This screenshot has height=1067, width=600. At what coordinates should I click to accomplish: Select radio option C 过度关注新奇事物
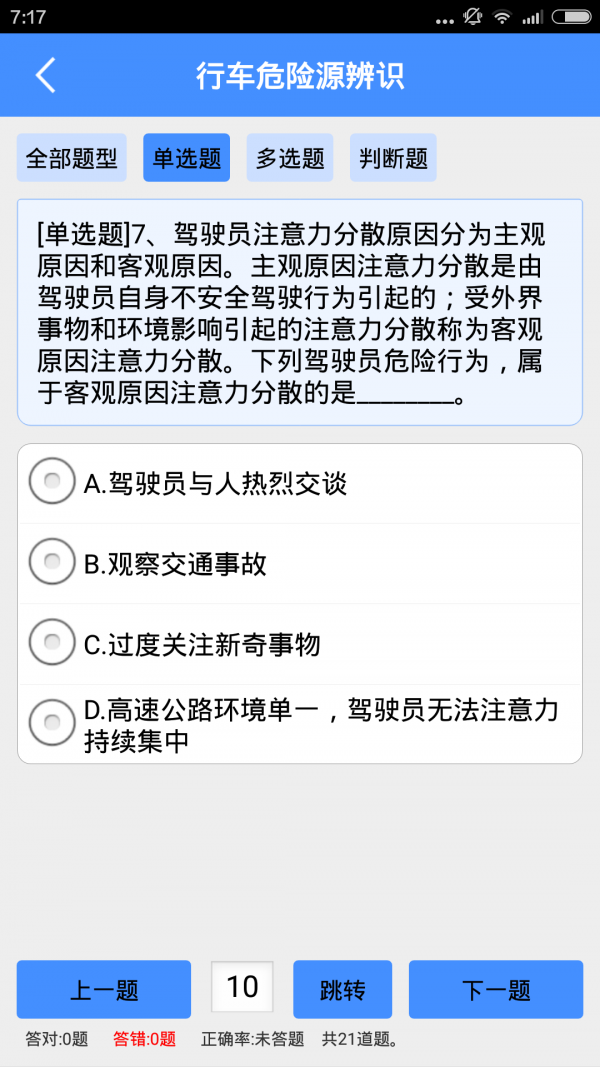coord(52,642)
